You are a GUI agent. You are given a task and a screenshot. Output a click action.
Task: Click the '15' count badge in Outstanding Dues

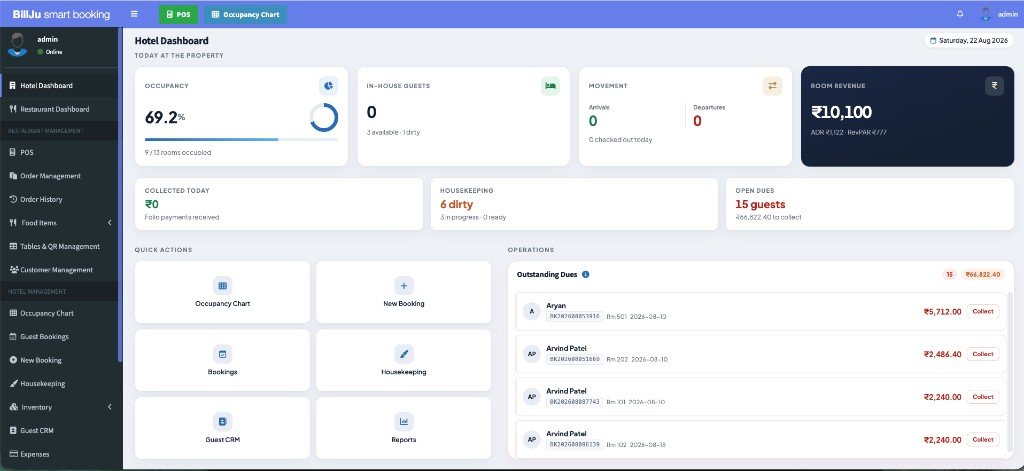pyautogui.click(x=950, y=274)
